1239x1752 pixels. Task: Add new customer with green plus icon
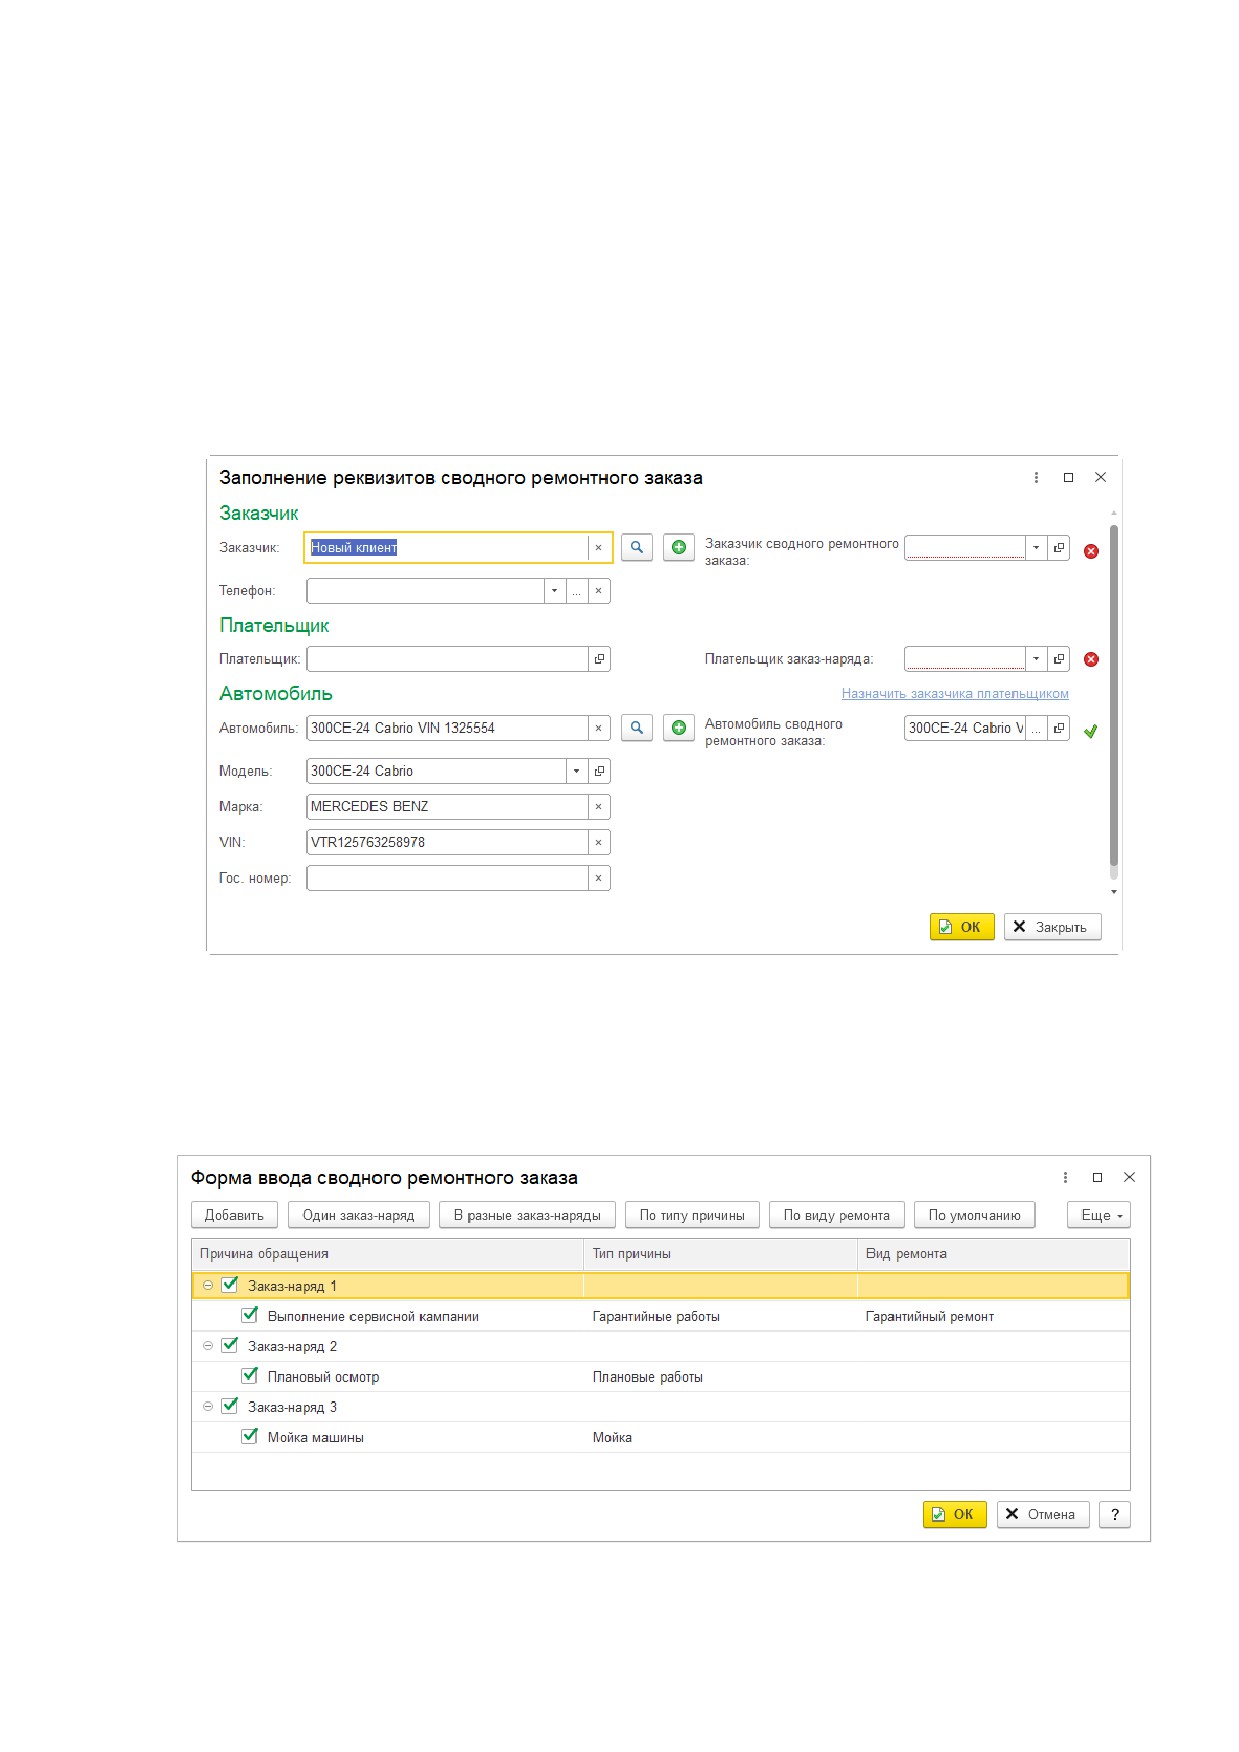pos(678,548)
